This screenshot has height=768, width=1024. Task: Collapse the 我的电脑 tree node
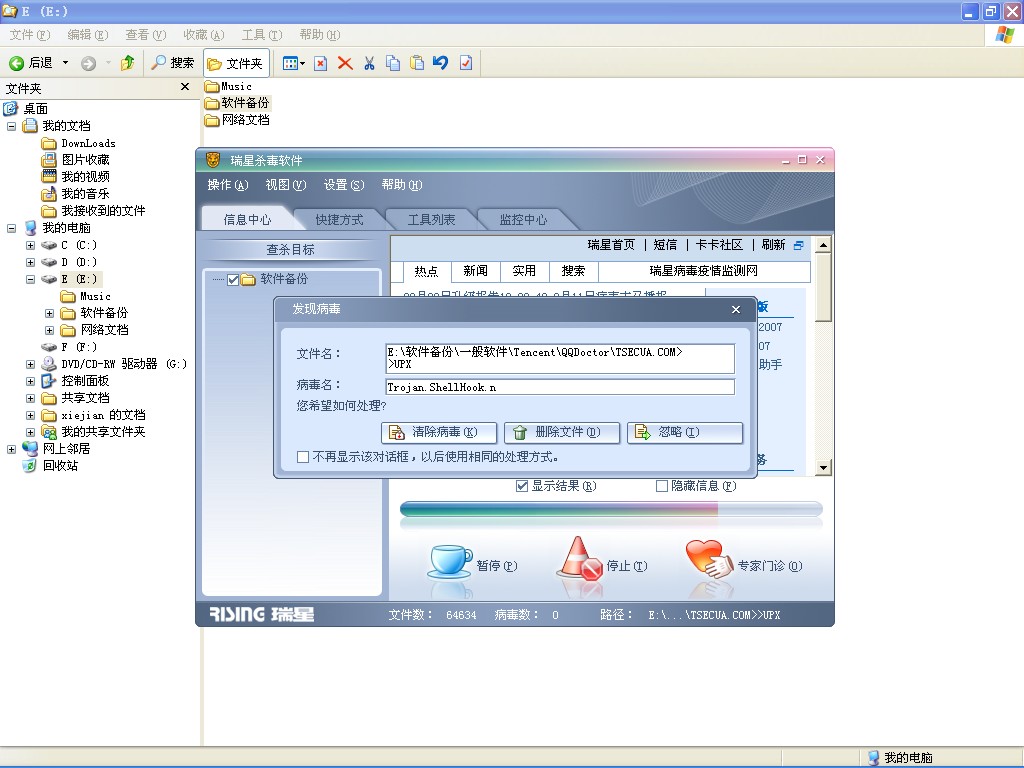click(11, 228)
